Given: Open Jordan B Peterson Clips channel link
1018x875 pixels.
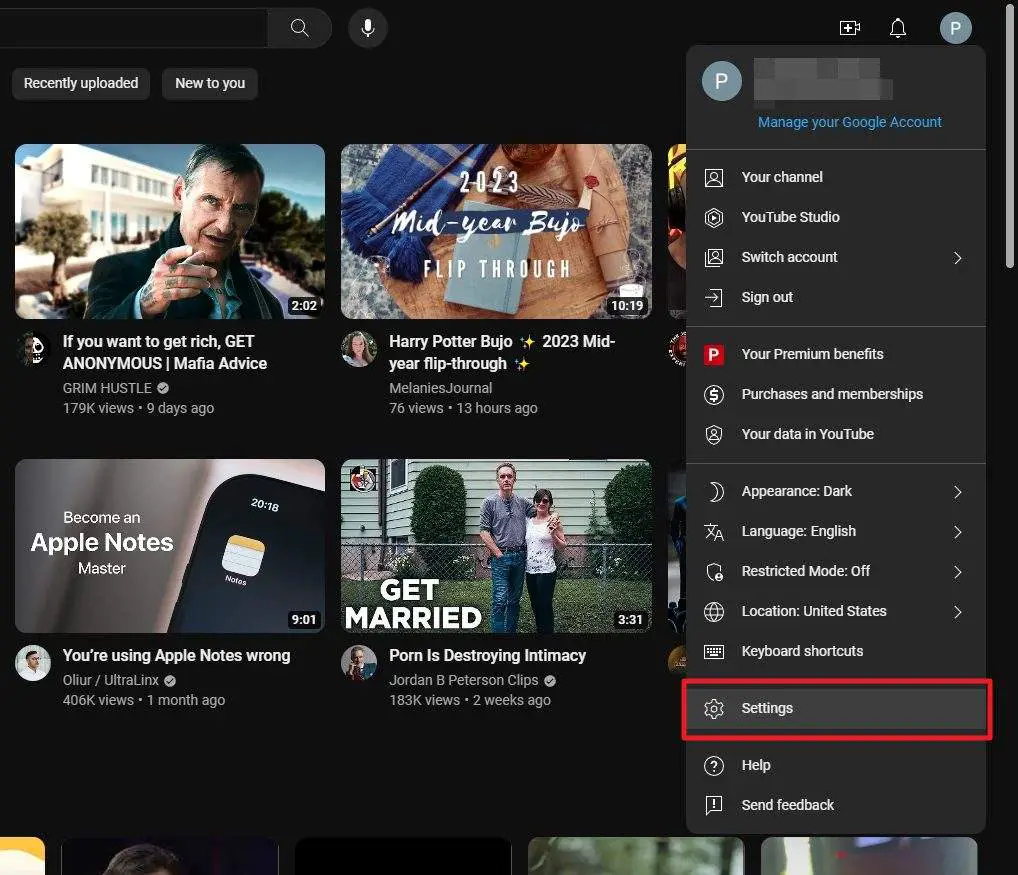Looking at the screenshot, I should click(x=464, y=680).
